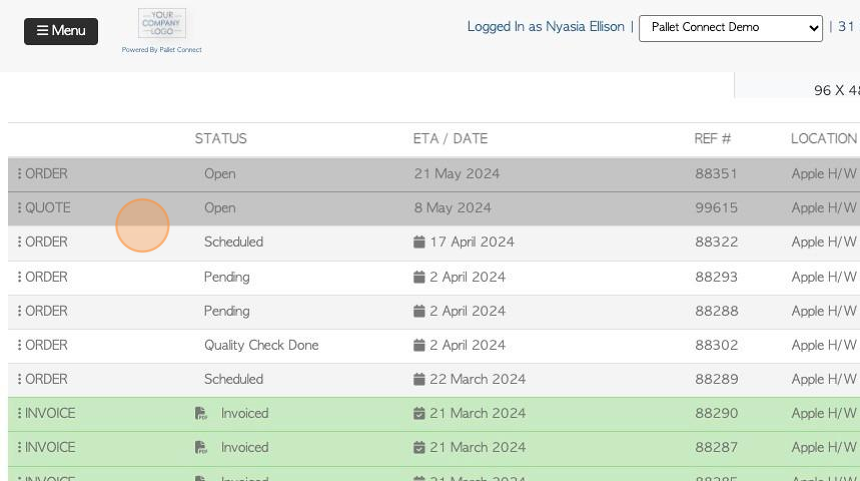Open the hamburger Menu button

(x=61, y=31)
